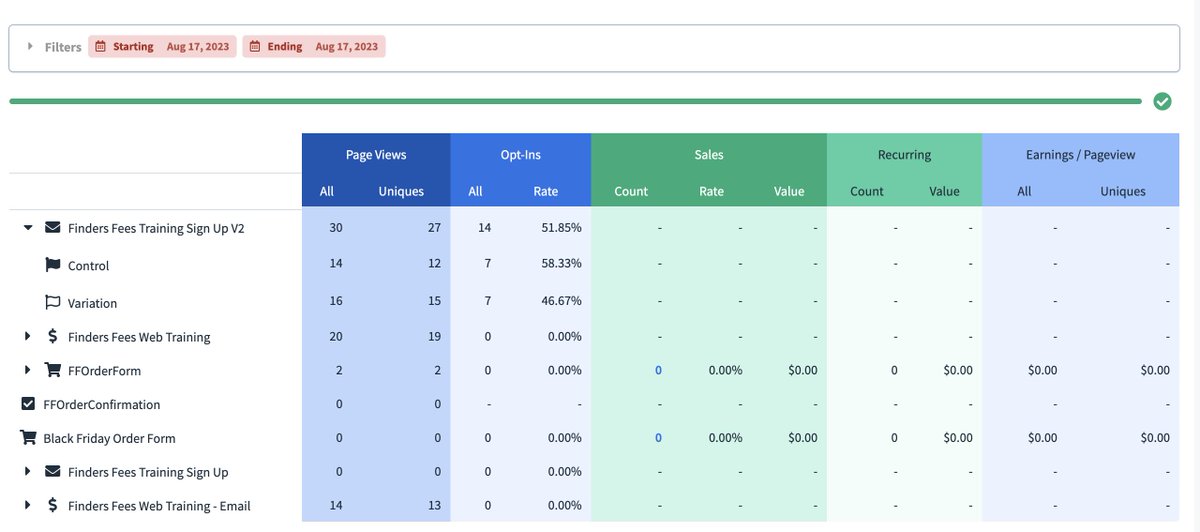Image resolution: width=1200 pixels, height=532 pixels.
Task: Click envelope icon of Training Sign Up V2
Action: (53, 228)
